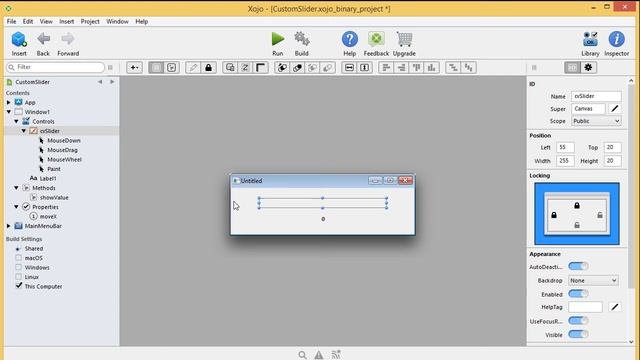Open the Insert menu
Viewport: 640px width, 360px height.
tap(67, 21)
